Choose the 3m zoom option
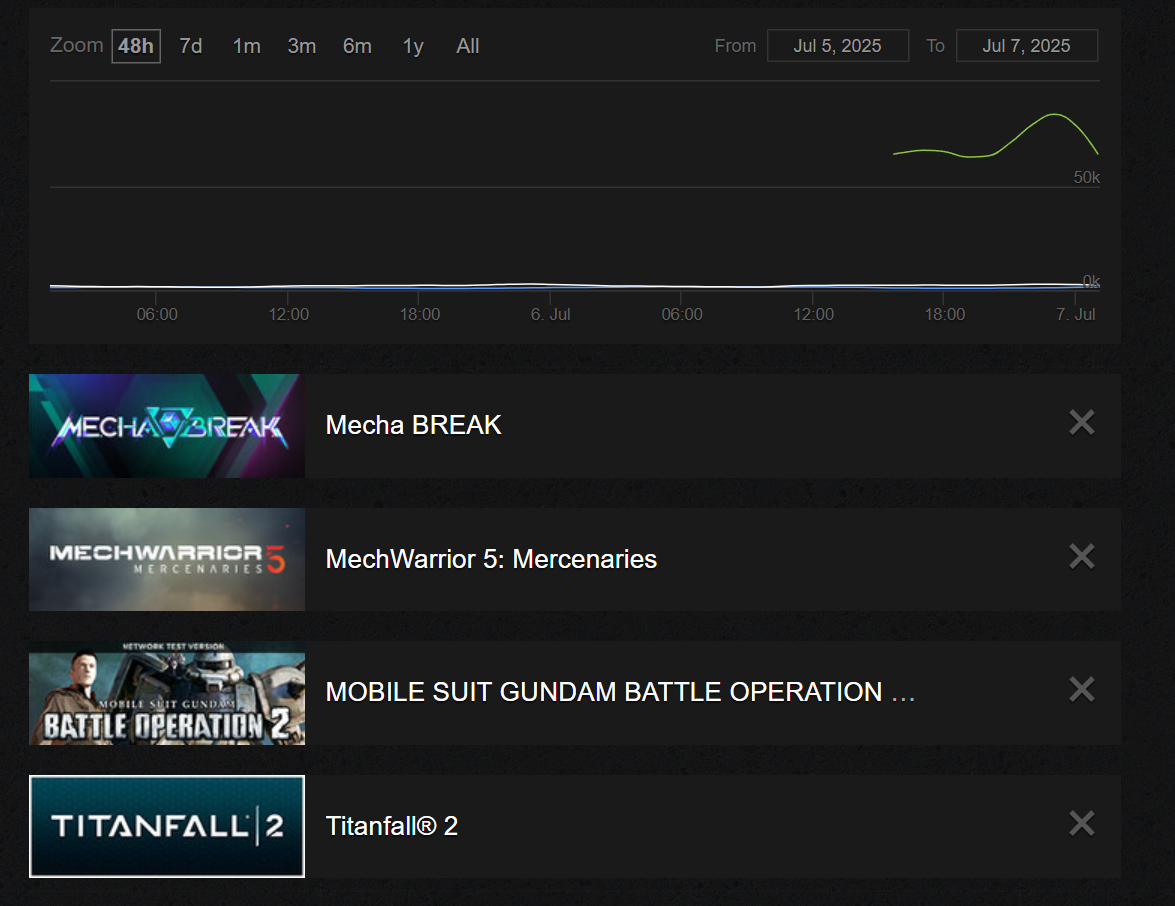Viewport: 1175px width, 906px height. [301, 46]
